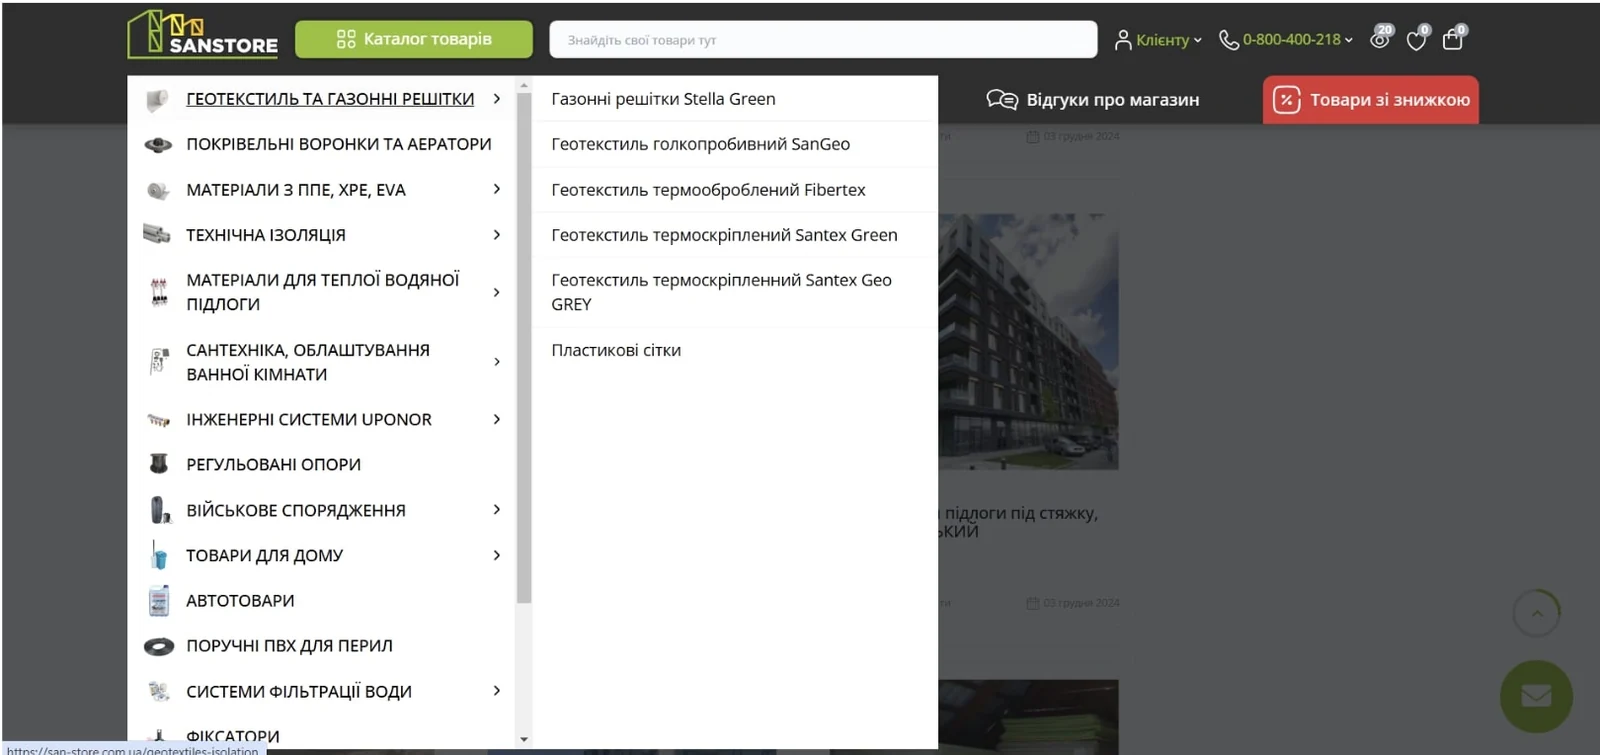Click the category menu scrollbar thumb
Screen dimensions: 1600x755
click(524, 348)
